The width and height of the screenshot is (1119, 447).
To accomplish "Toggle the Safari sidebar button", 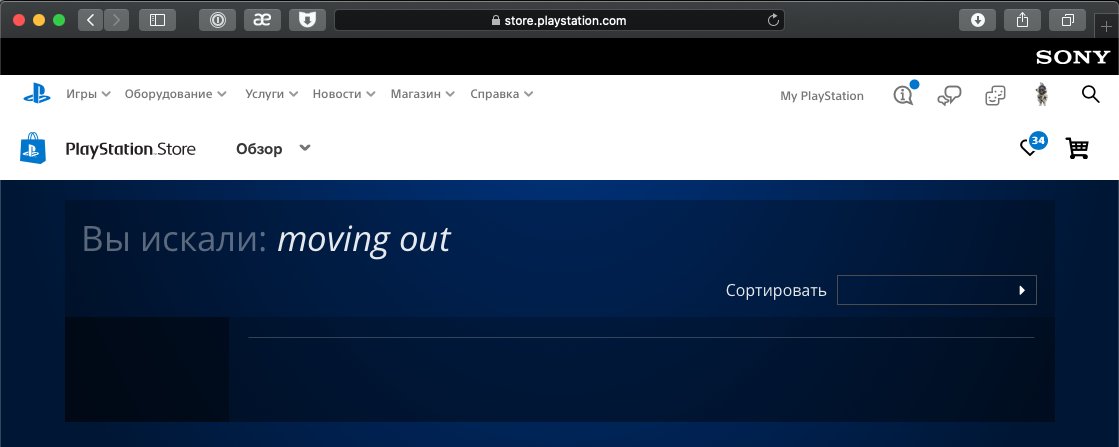I will click(x=157, y=20).
